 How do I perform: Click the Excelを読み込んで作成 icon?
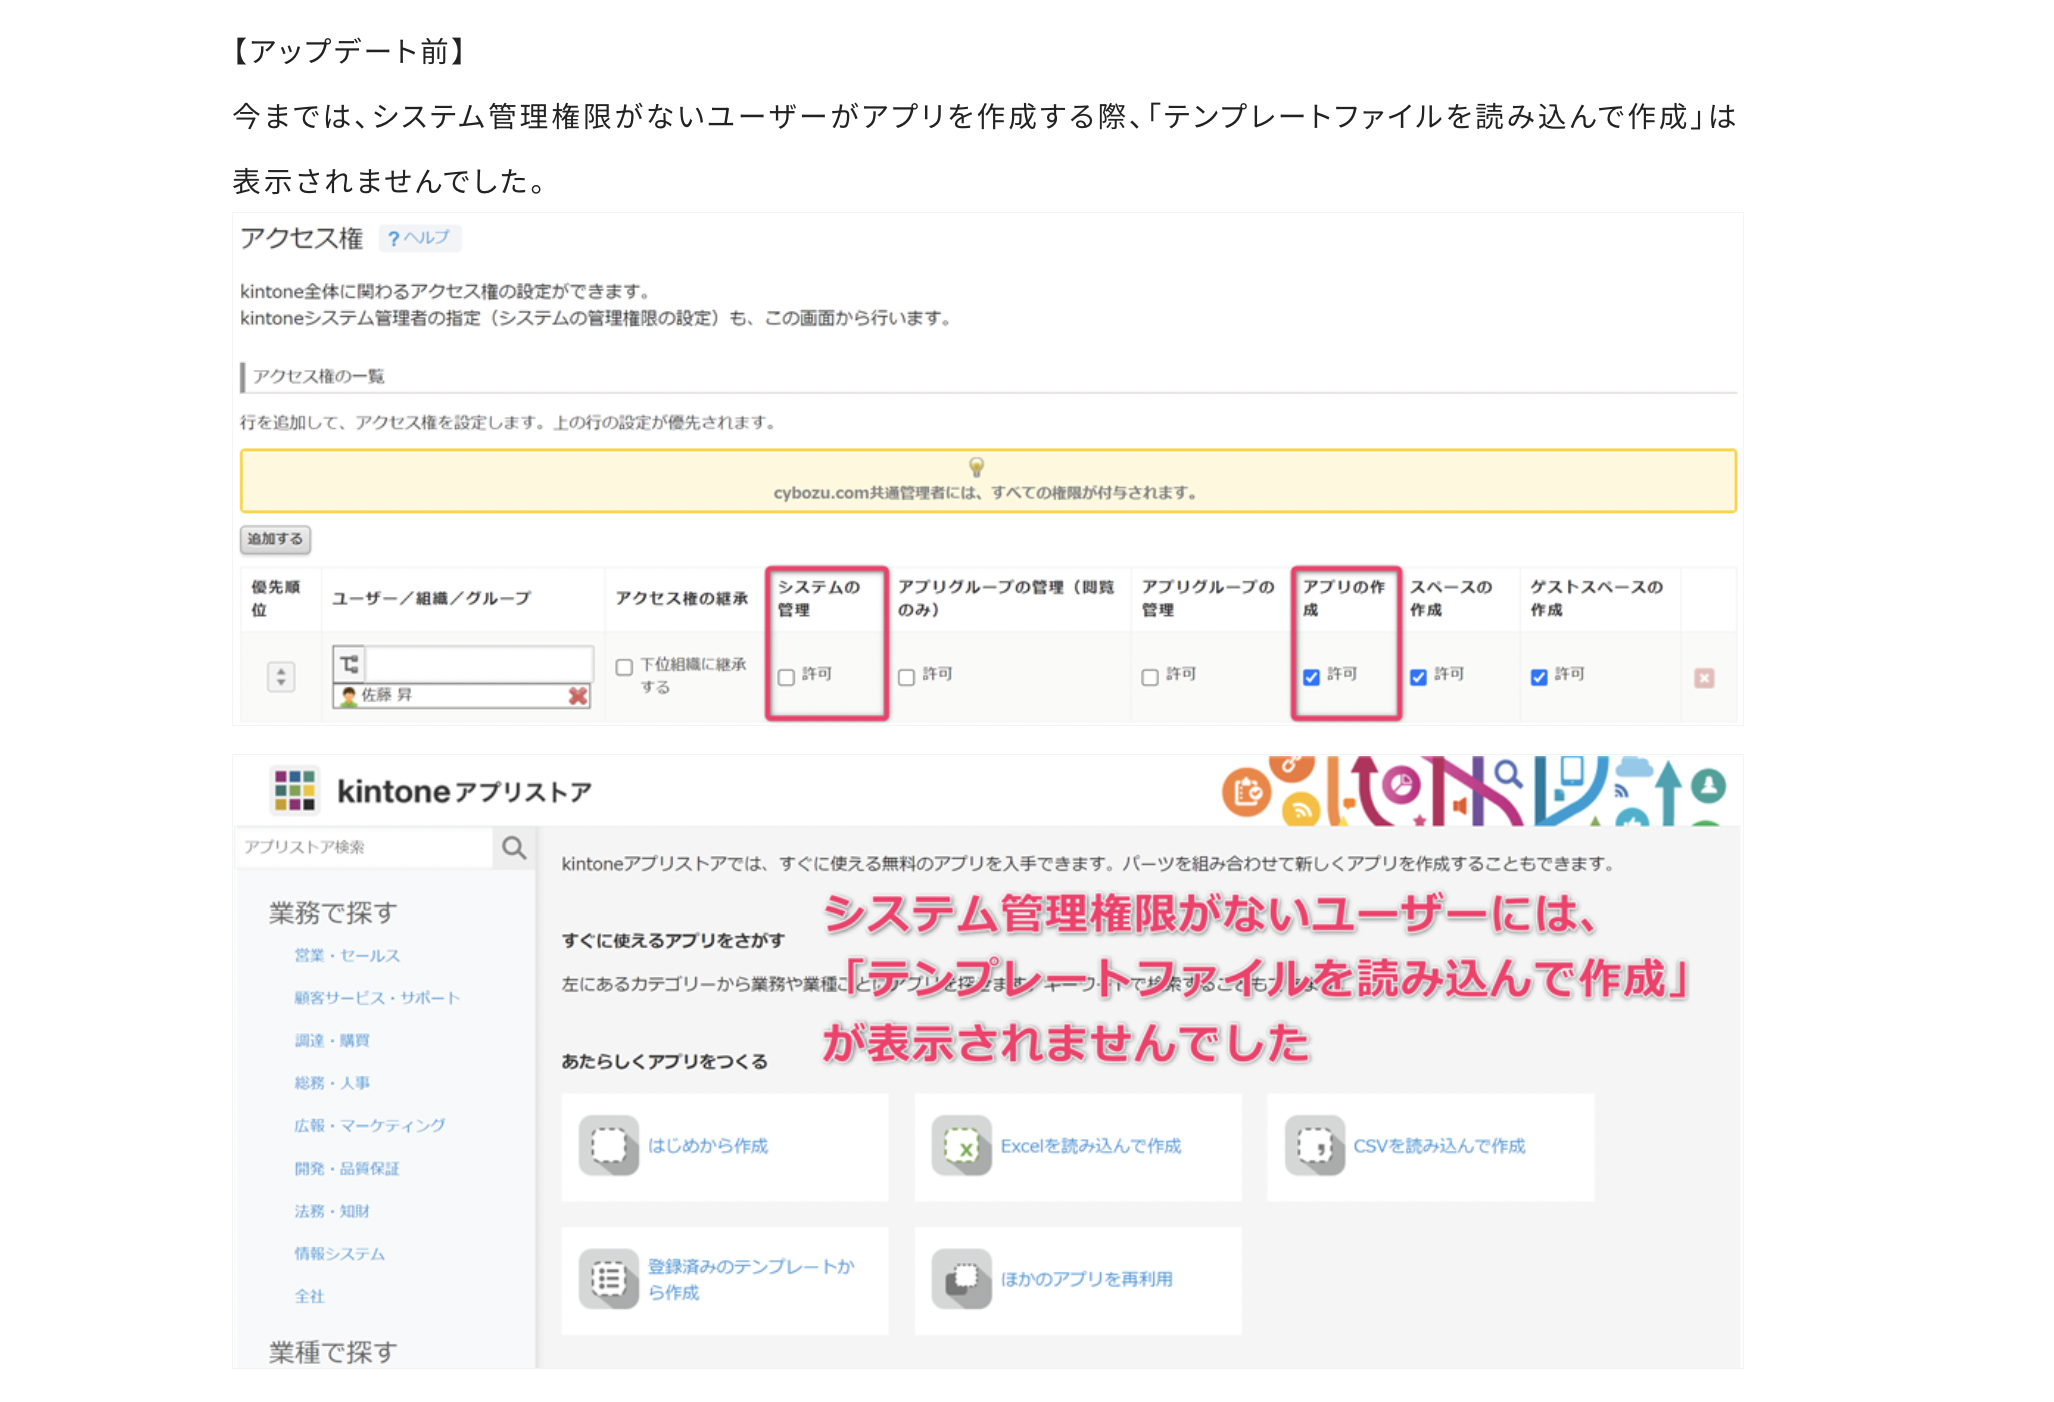tap(961, 1145)
